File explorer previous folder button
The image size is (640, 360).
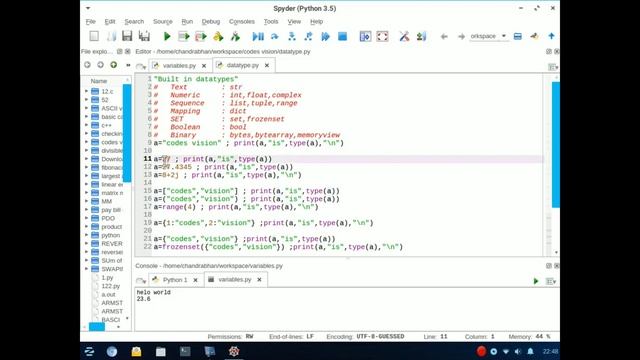click(87, 65)
